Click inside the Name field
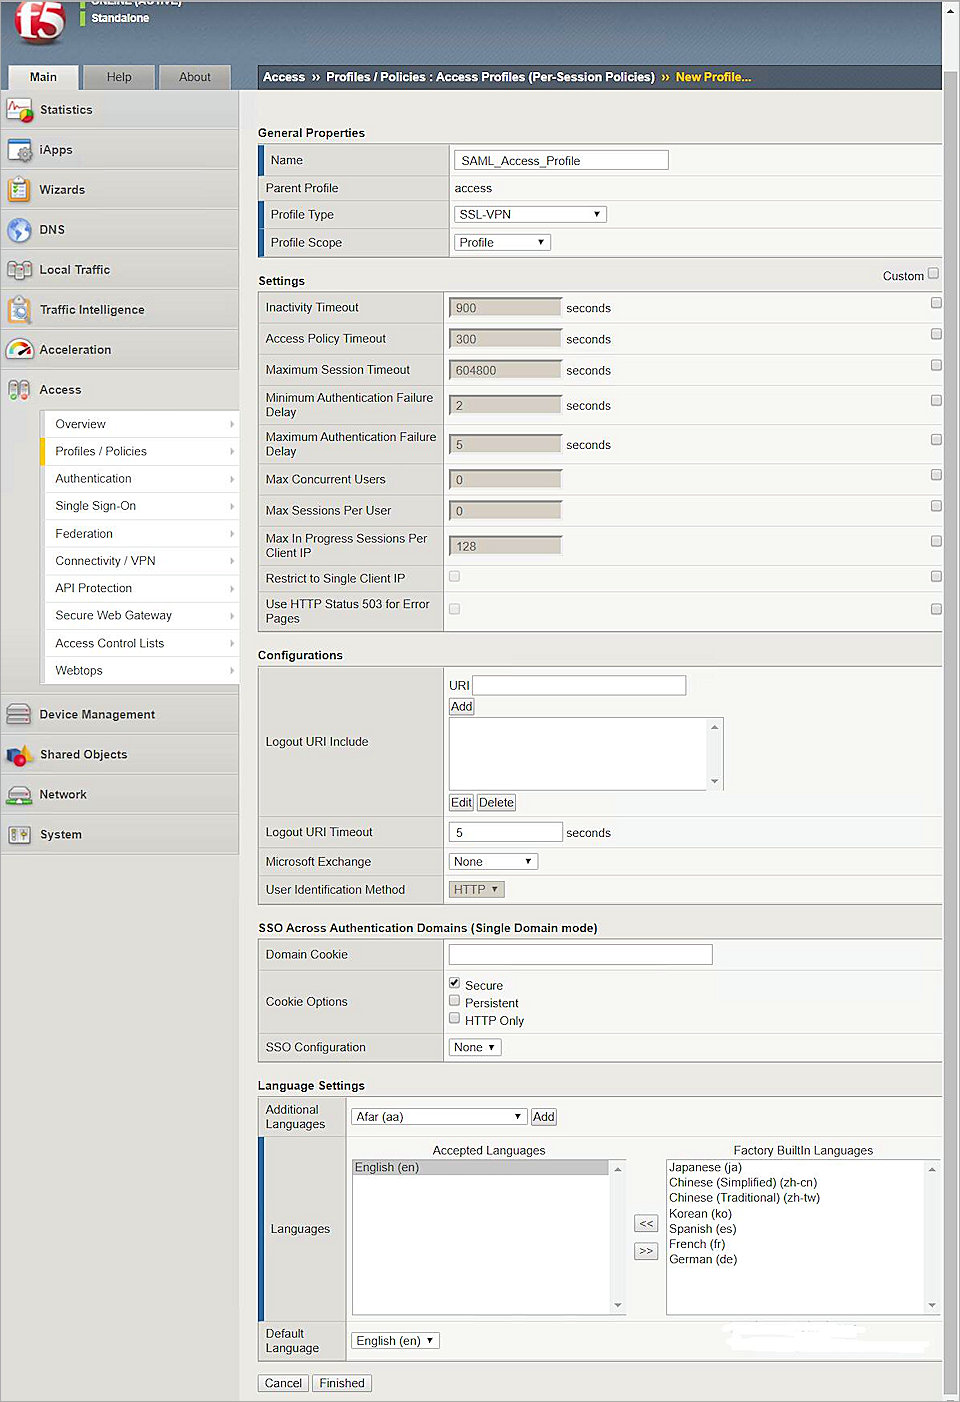 (x=560, y=159)
